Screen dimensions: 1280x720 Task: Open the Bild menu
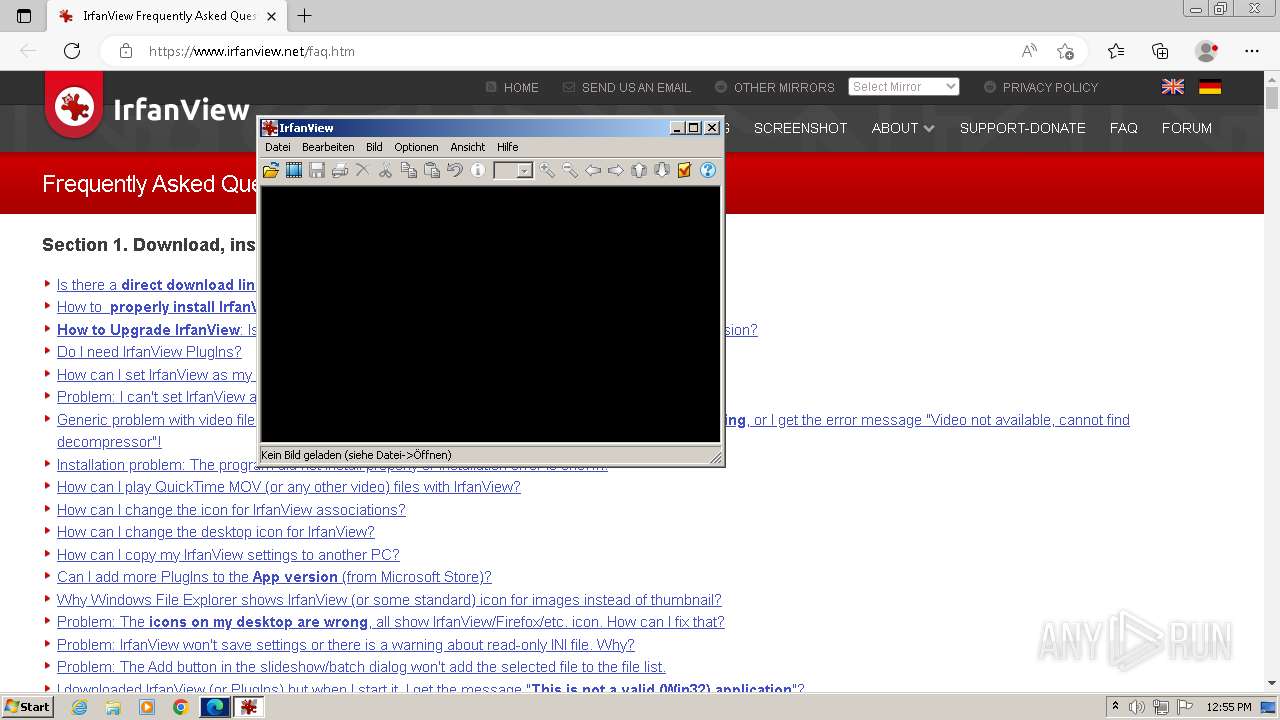point(374,147)
